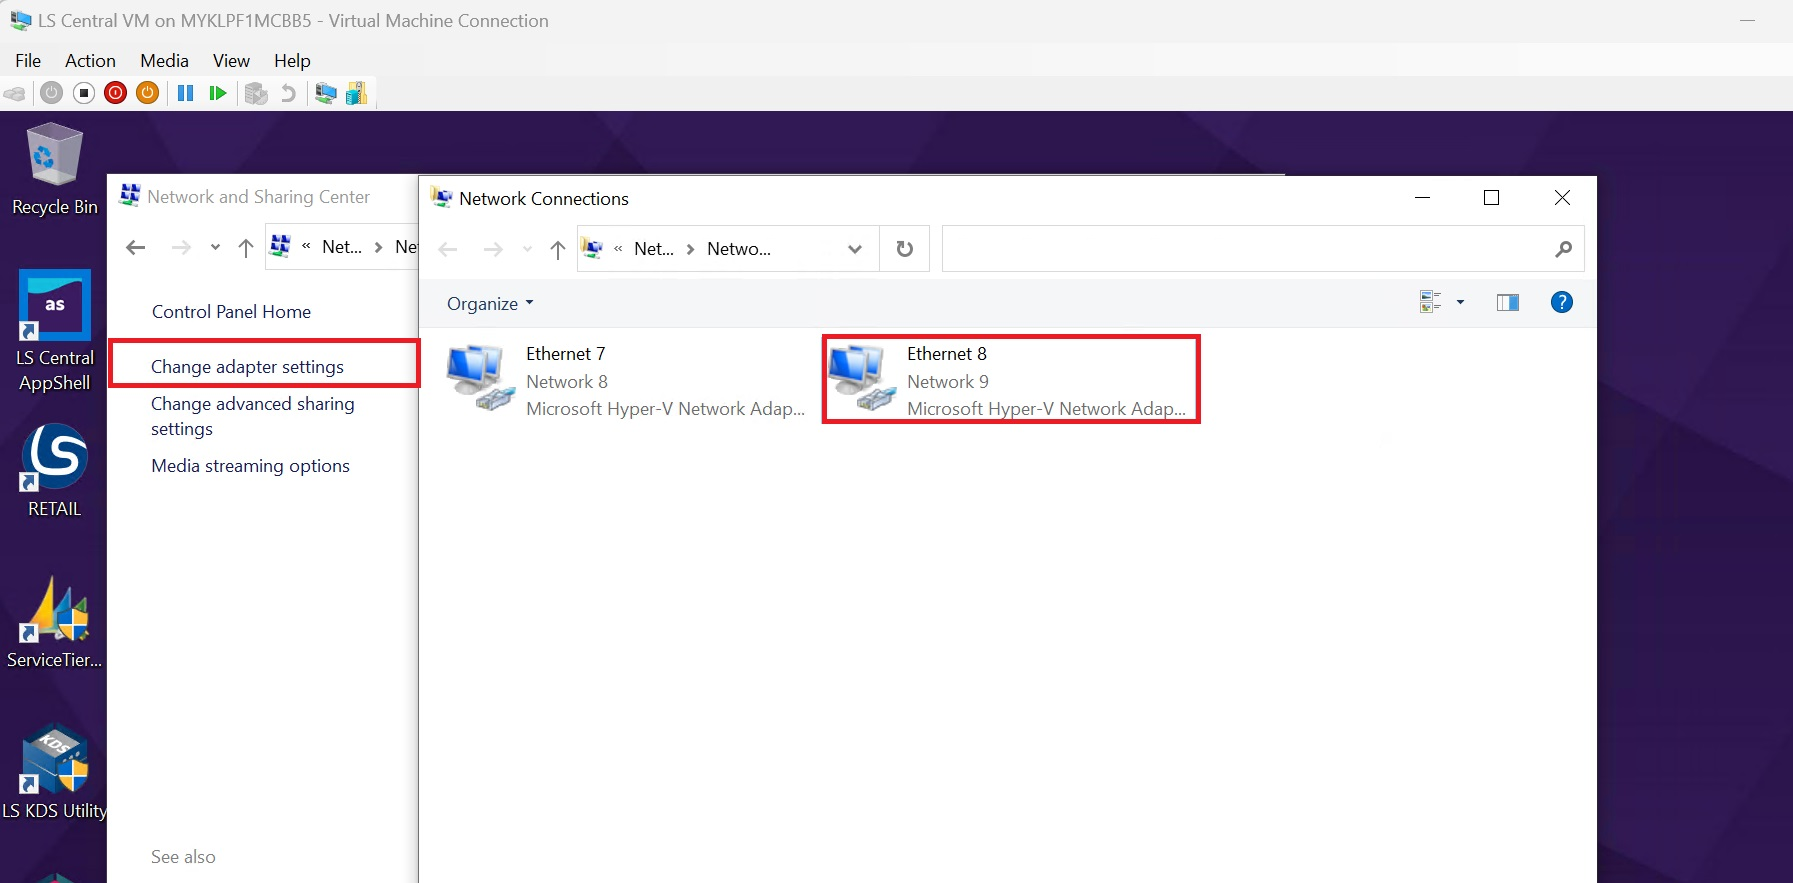
Task: Select the Recycle Bin desktop icon
Action: pos(55,169)
